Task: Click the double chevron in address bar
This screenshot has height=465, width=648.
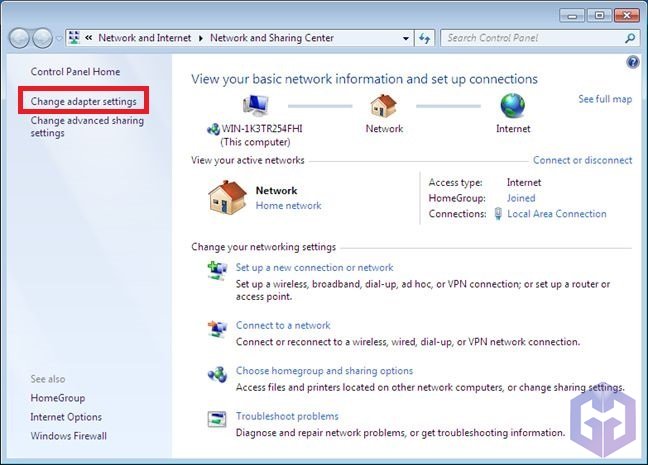Action: 88,38
